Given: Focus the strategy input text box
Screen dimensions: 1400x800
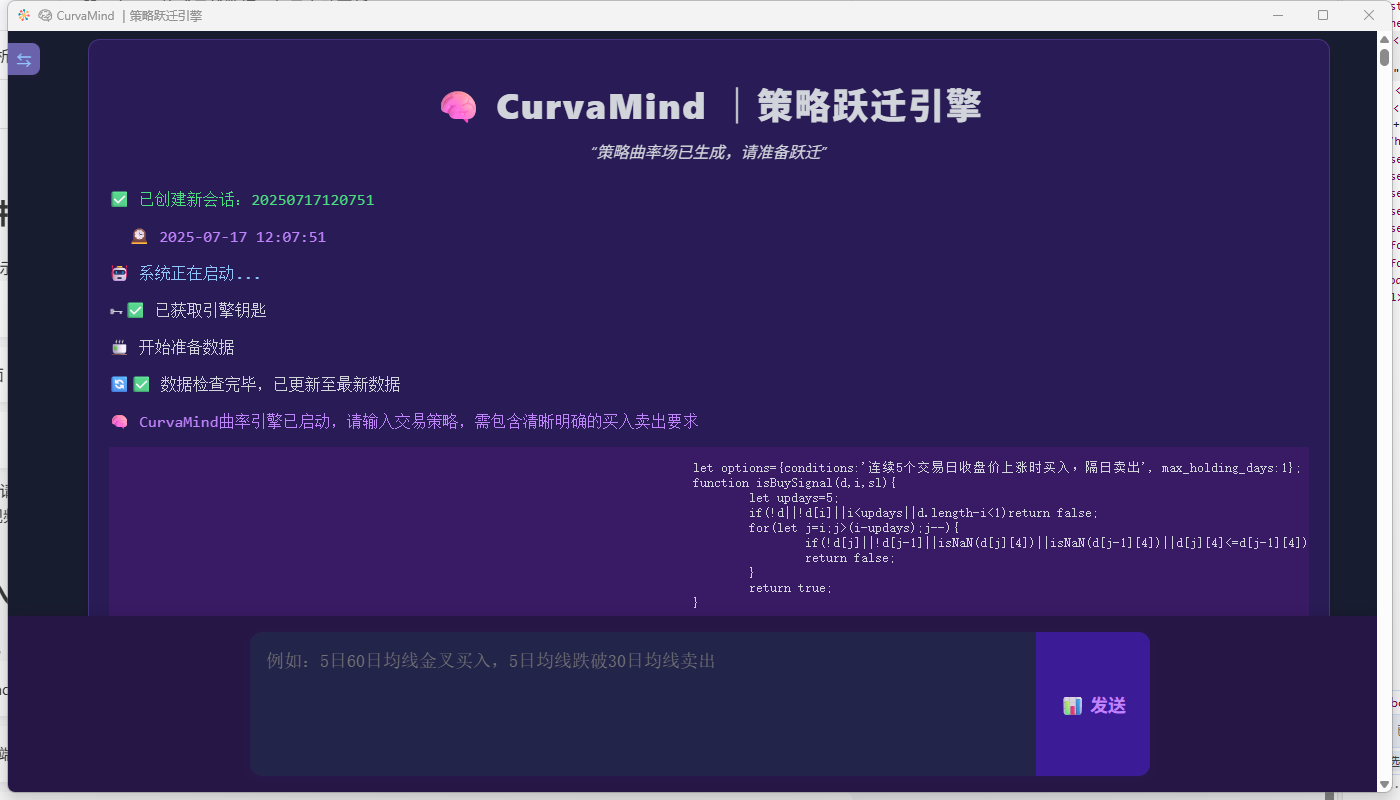Looking at the screenshot, I should click(x=642, y=703).
